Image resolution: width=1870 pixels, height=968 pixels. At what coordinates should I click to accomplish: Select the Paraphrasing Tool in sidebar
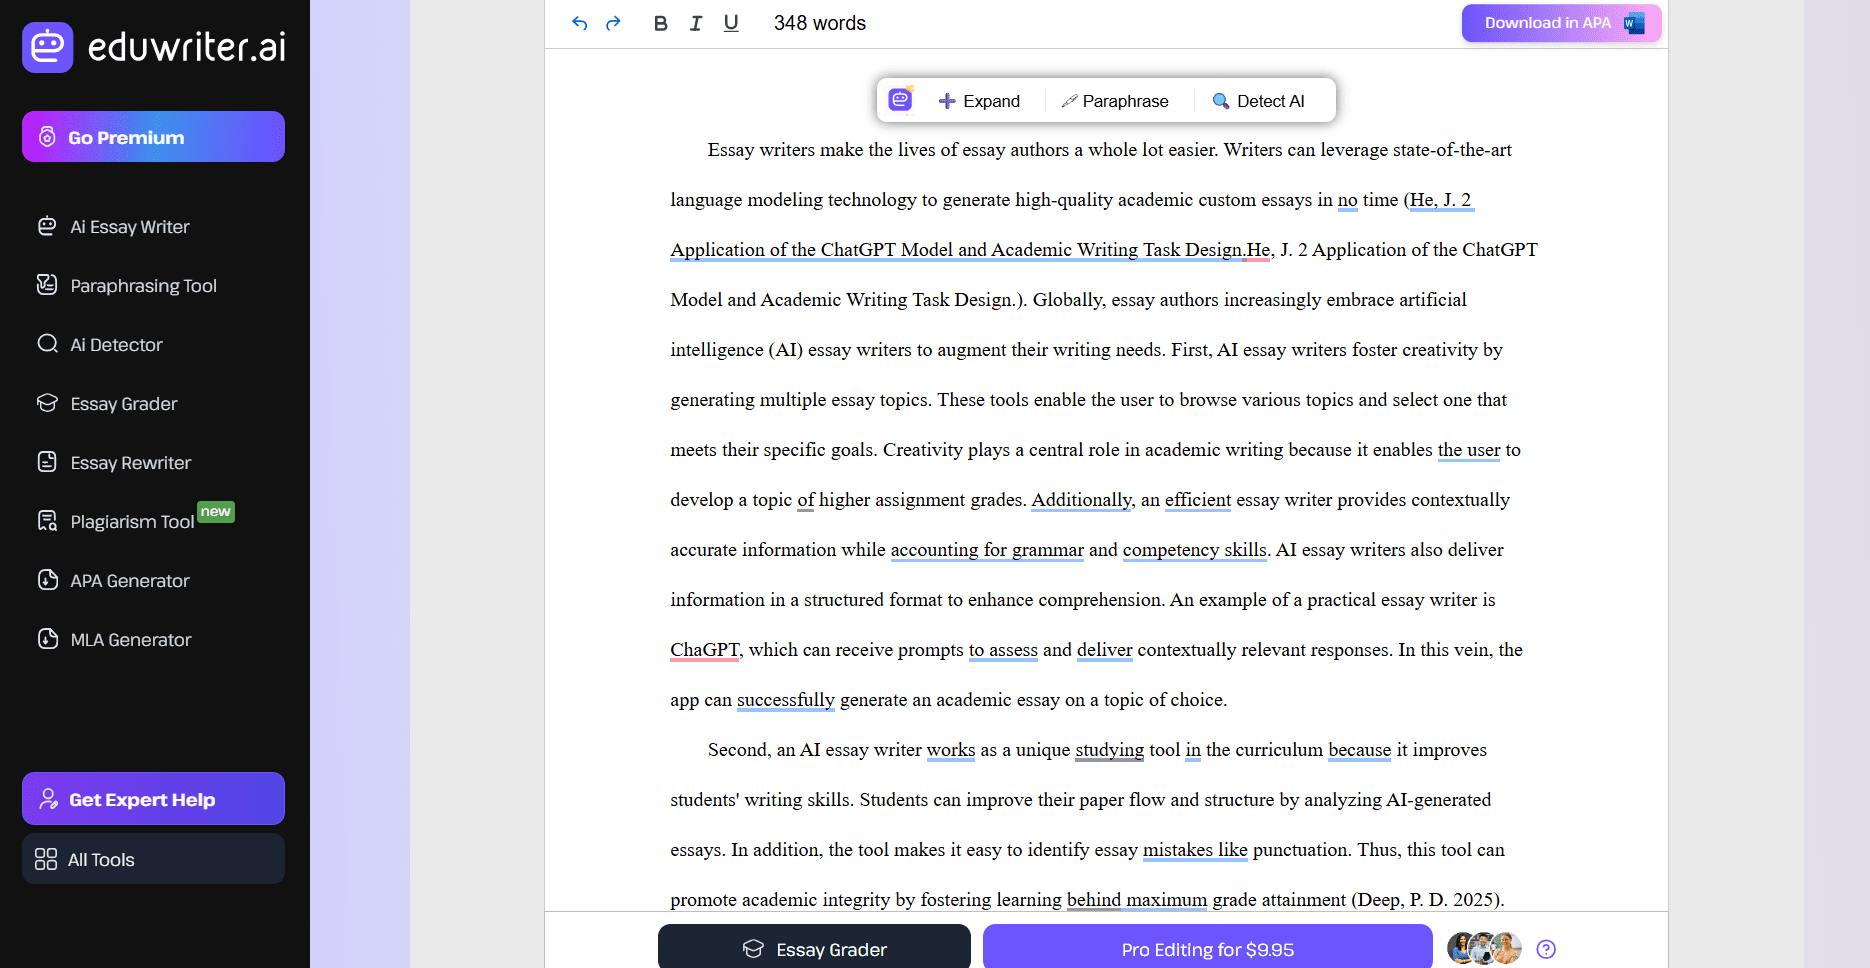(143, 285)
